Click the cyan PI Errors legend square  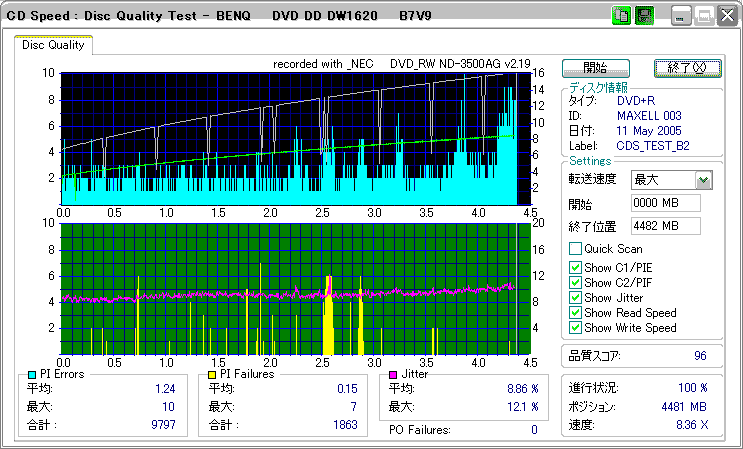(x=33, y=374)
